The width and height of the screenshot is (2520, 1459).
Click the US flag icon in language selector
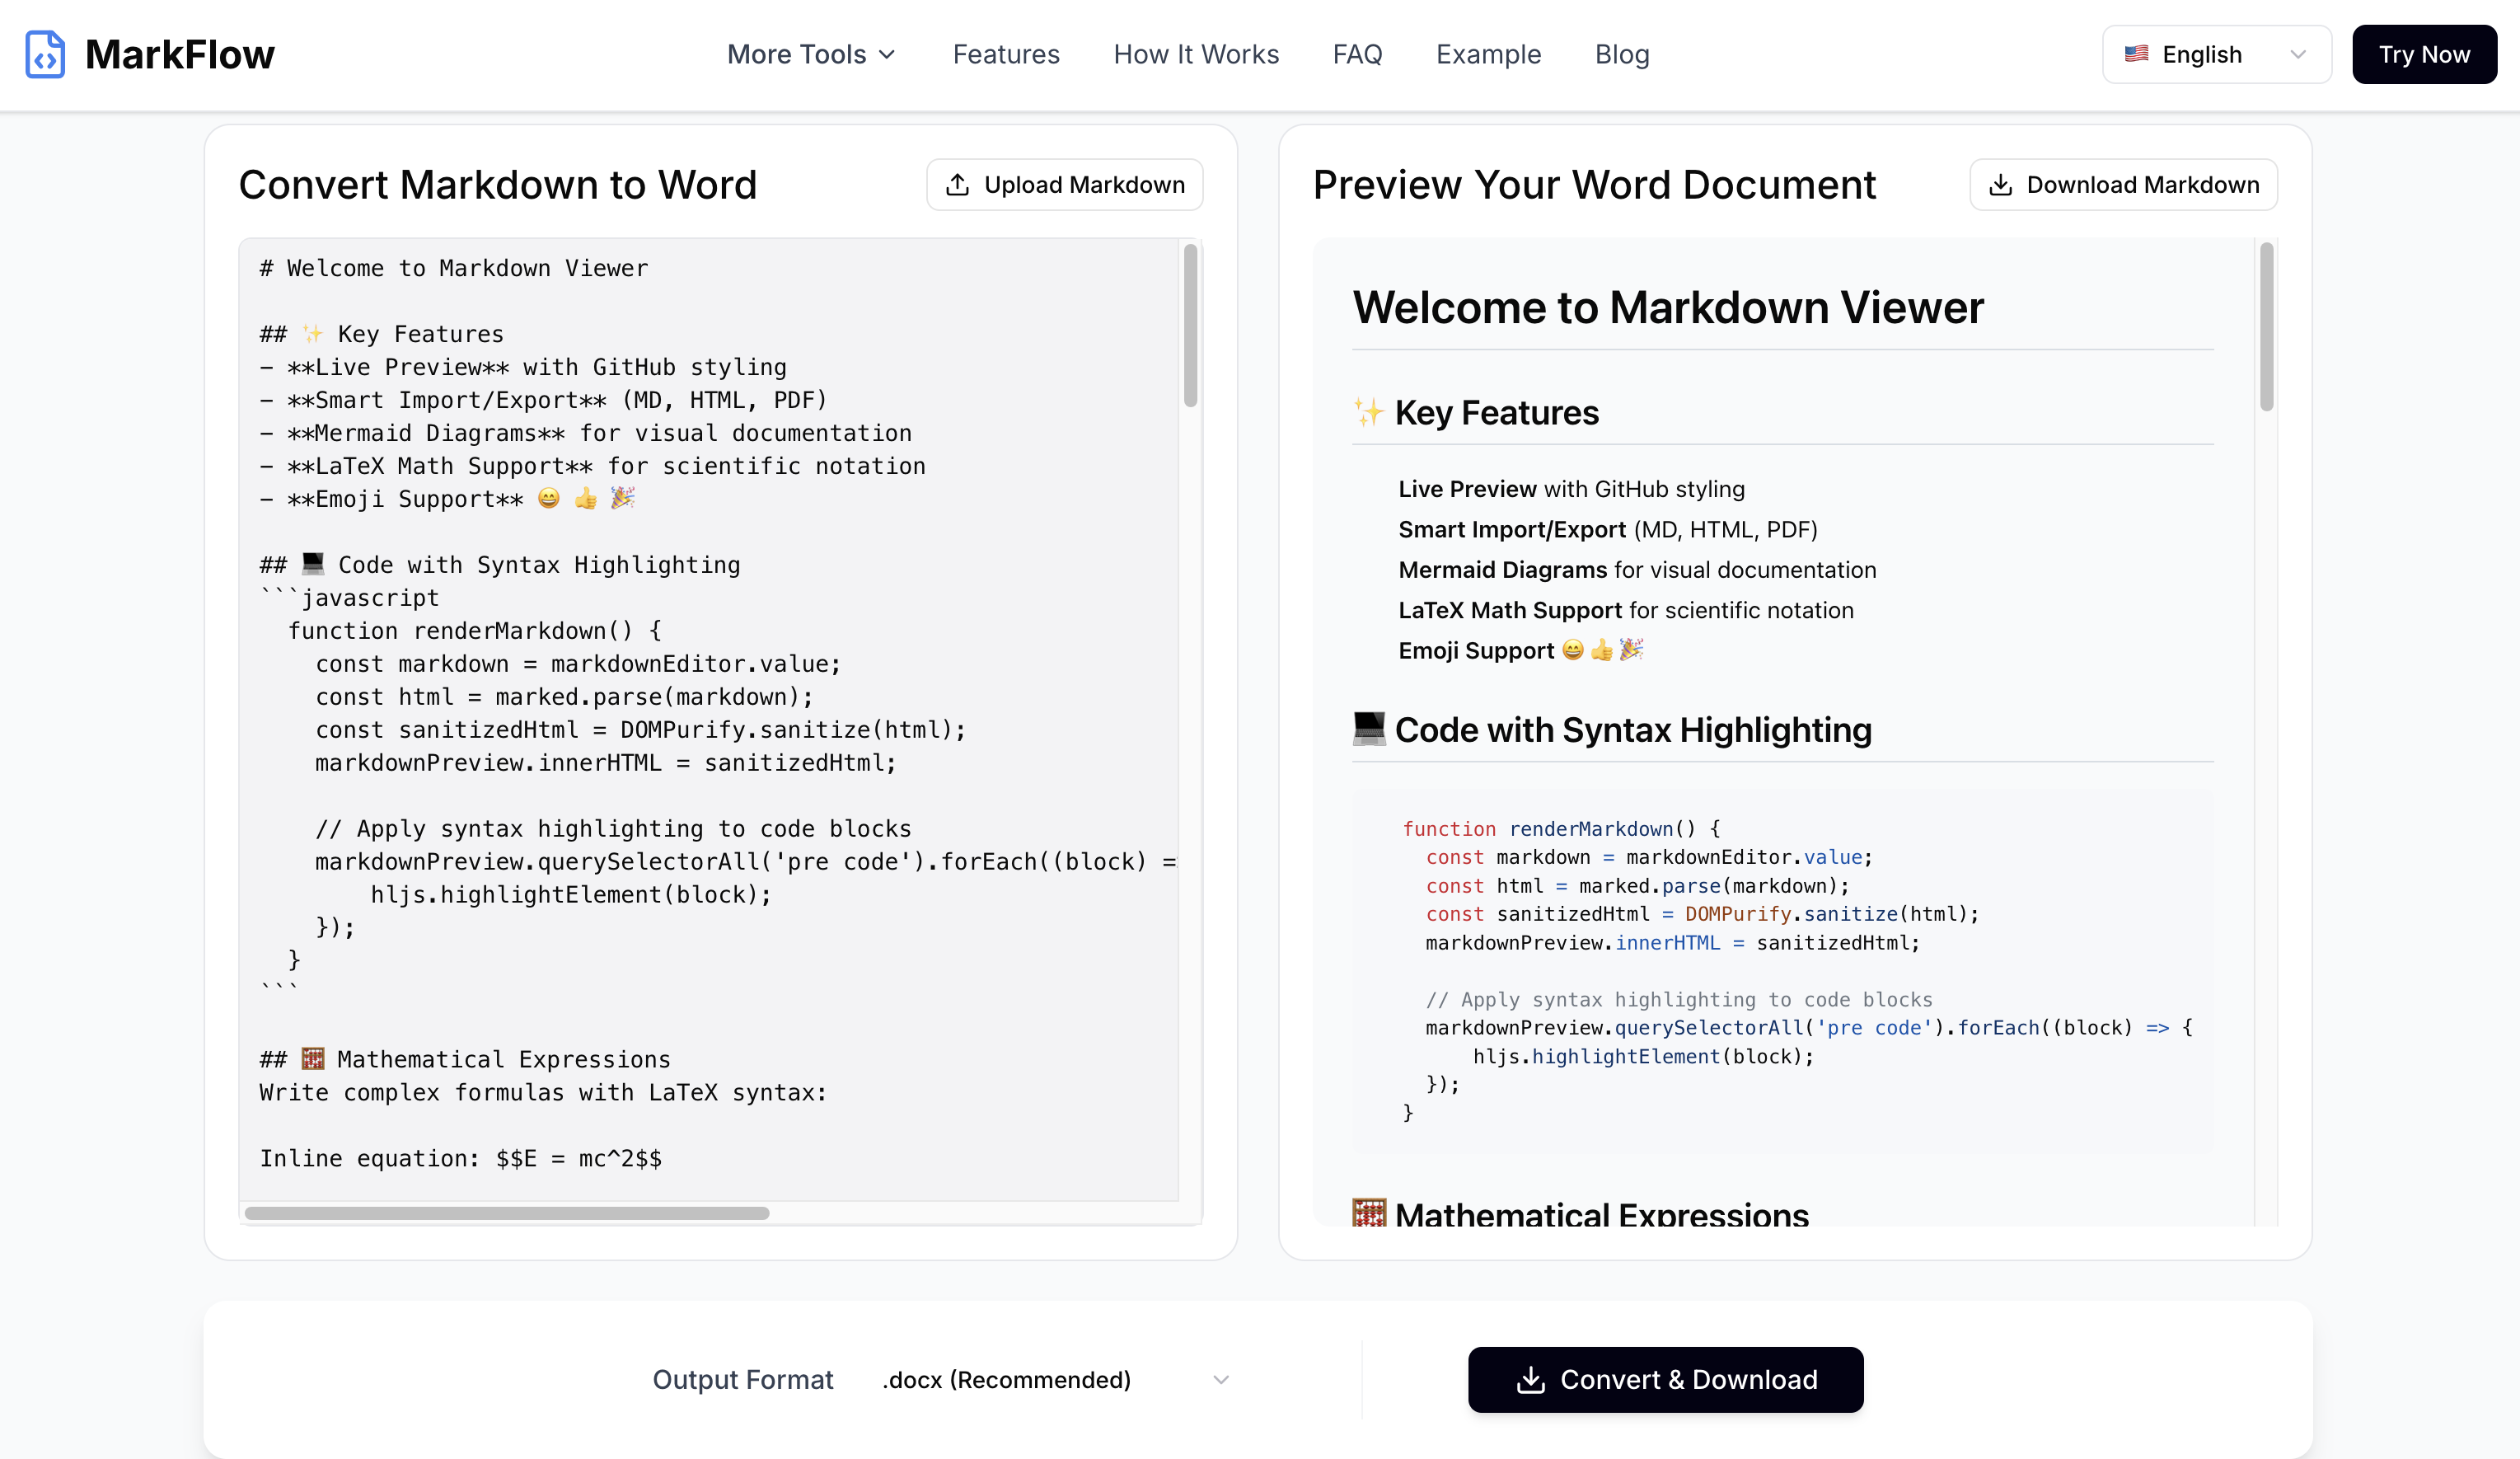click(x=2136, y=54)
